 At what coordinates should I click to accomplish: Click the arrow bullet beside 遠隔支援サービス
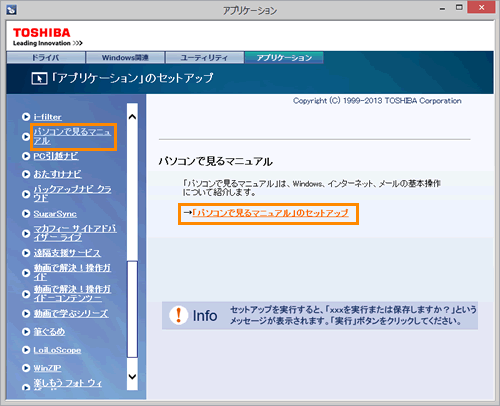tap(26, 253)
